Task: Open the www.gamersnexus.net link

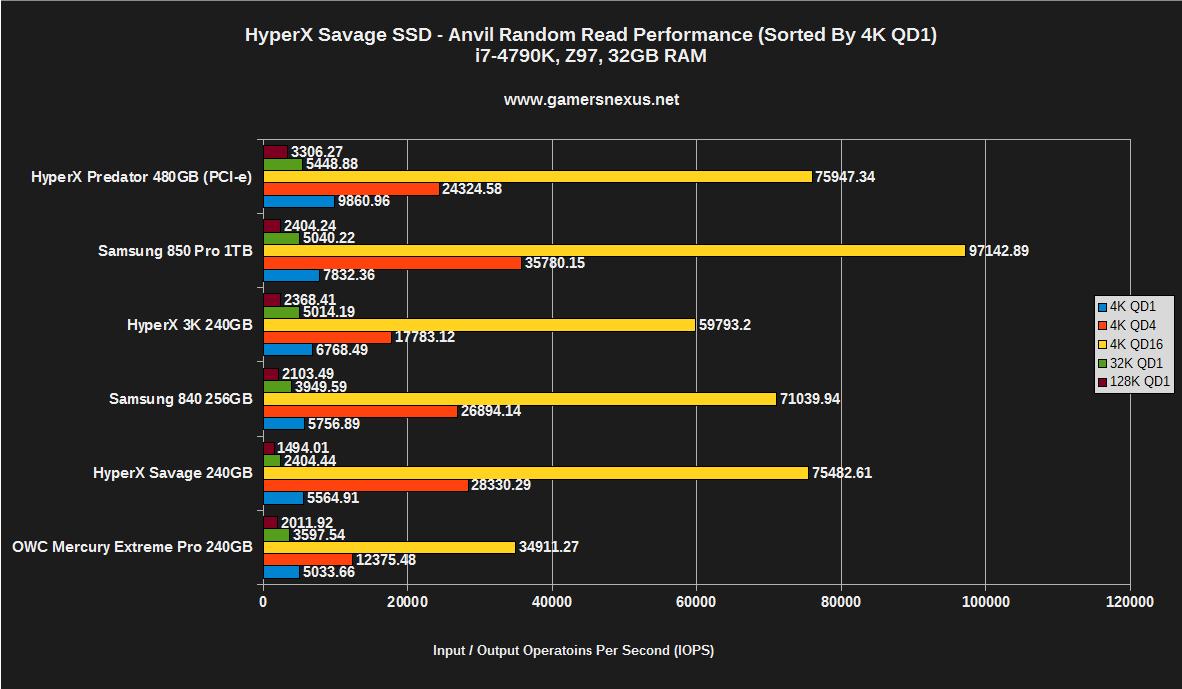Action: pyautogui.click(x=590, y=100)
